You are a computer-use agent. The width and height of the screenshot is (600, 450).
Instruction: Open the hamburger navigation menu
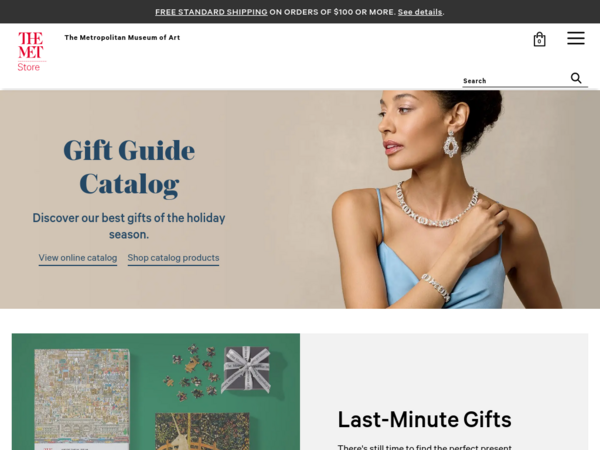(x=576, y=38)
